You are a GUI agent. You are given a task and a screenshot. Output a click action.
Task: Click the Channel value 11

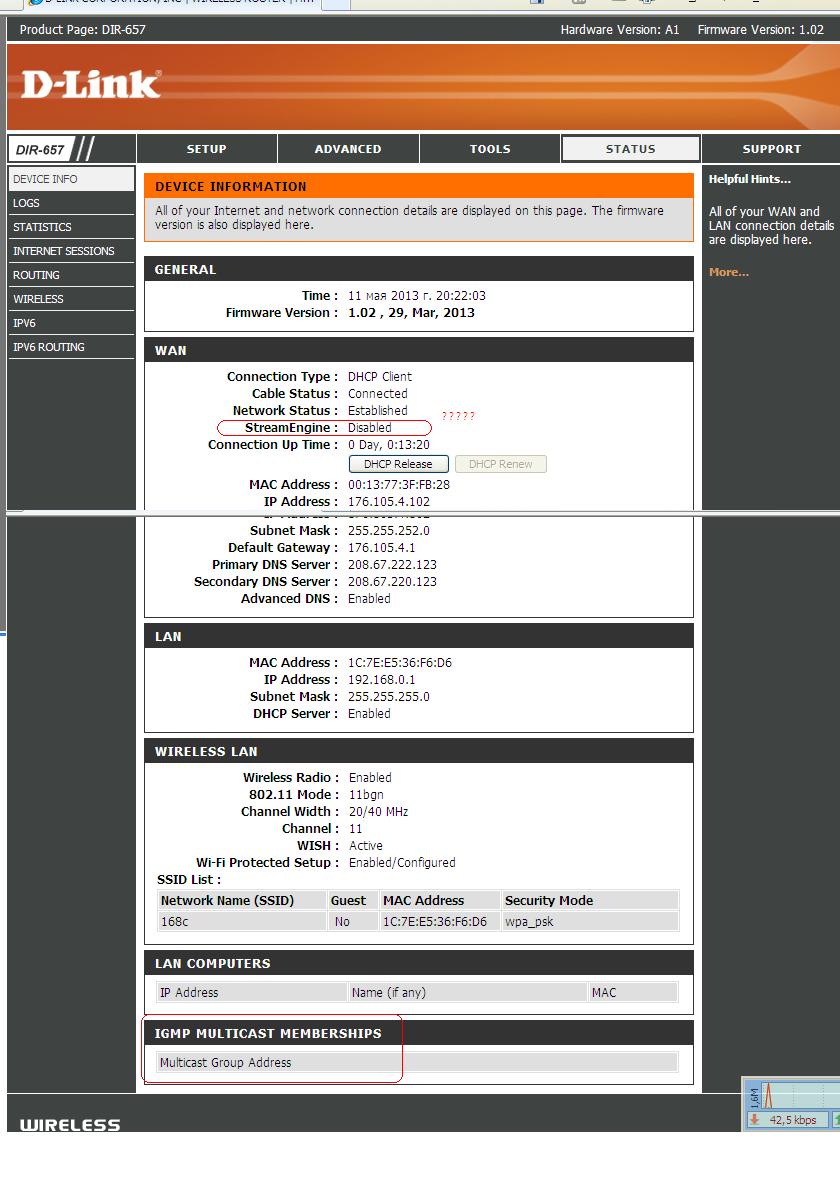(355, 829)
